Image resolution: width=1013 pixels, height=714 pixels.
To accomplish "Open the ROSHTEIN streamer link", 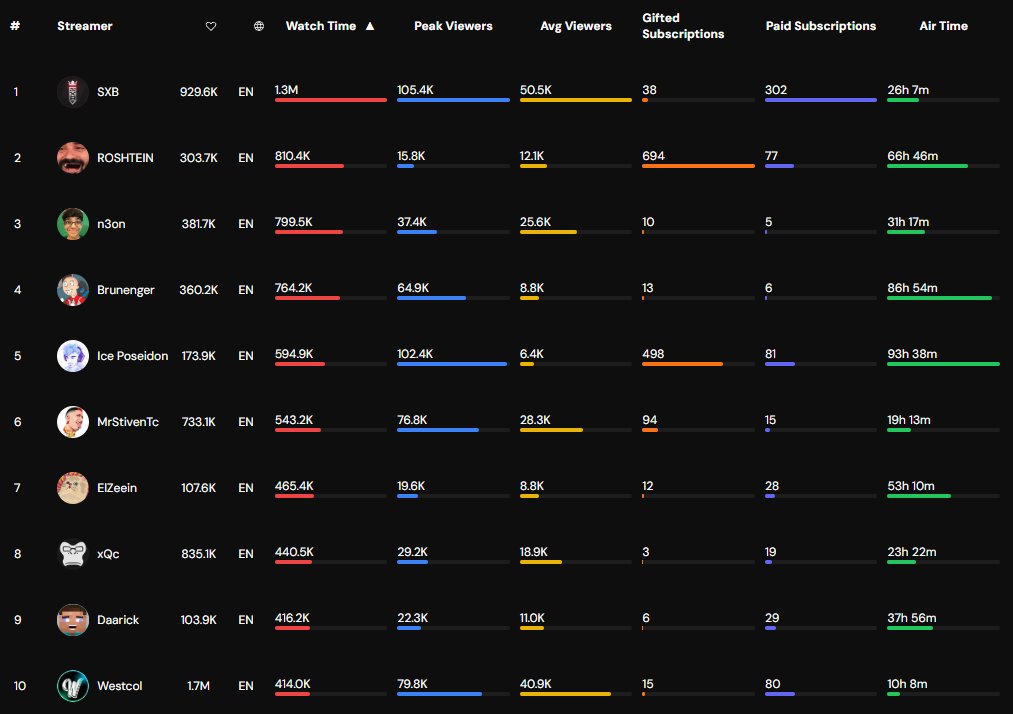I will tap(125, 158).
